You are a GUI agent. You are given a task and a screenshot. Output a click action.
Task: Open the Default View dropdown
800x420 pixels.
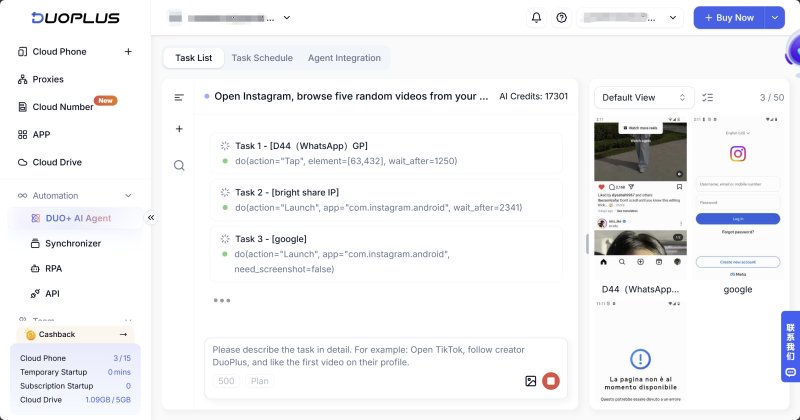pyautogui.click(x=644, y=97)
